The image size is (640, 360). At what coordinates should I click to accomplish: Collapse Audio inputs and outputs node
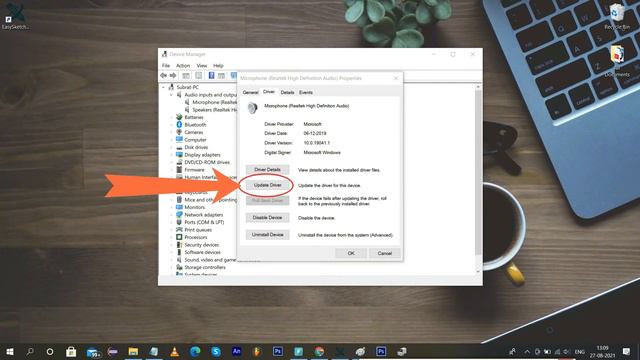(x=171, y=95)
